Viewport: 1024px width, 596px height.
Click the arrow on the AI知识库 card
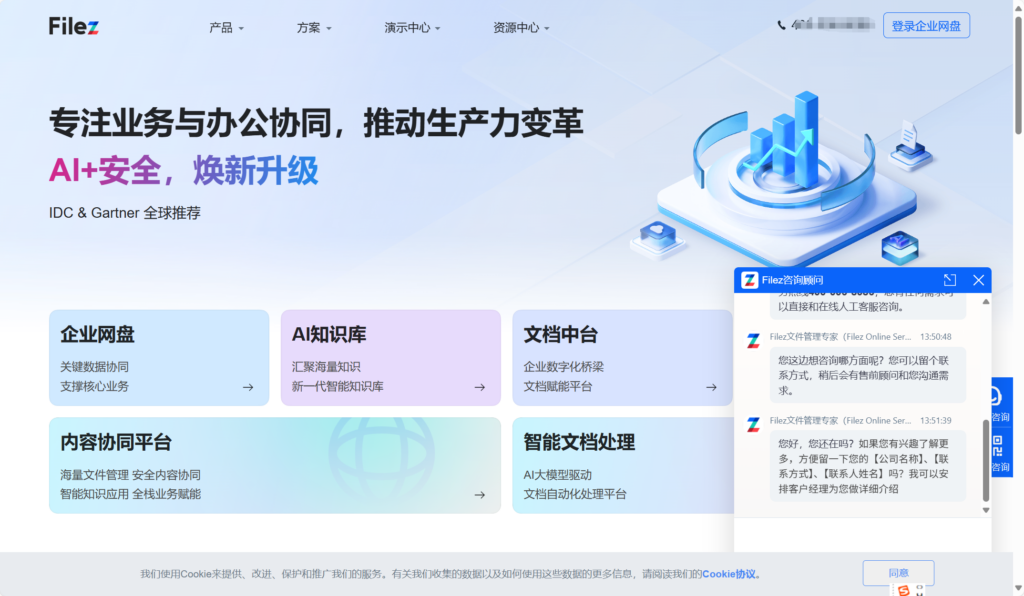[x=480, y=387]
